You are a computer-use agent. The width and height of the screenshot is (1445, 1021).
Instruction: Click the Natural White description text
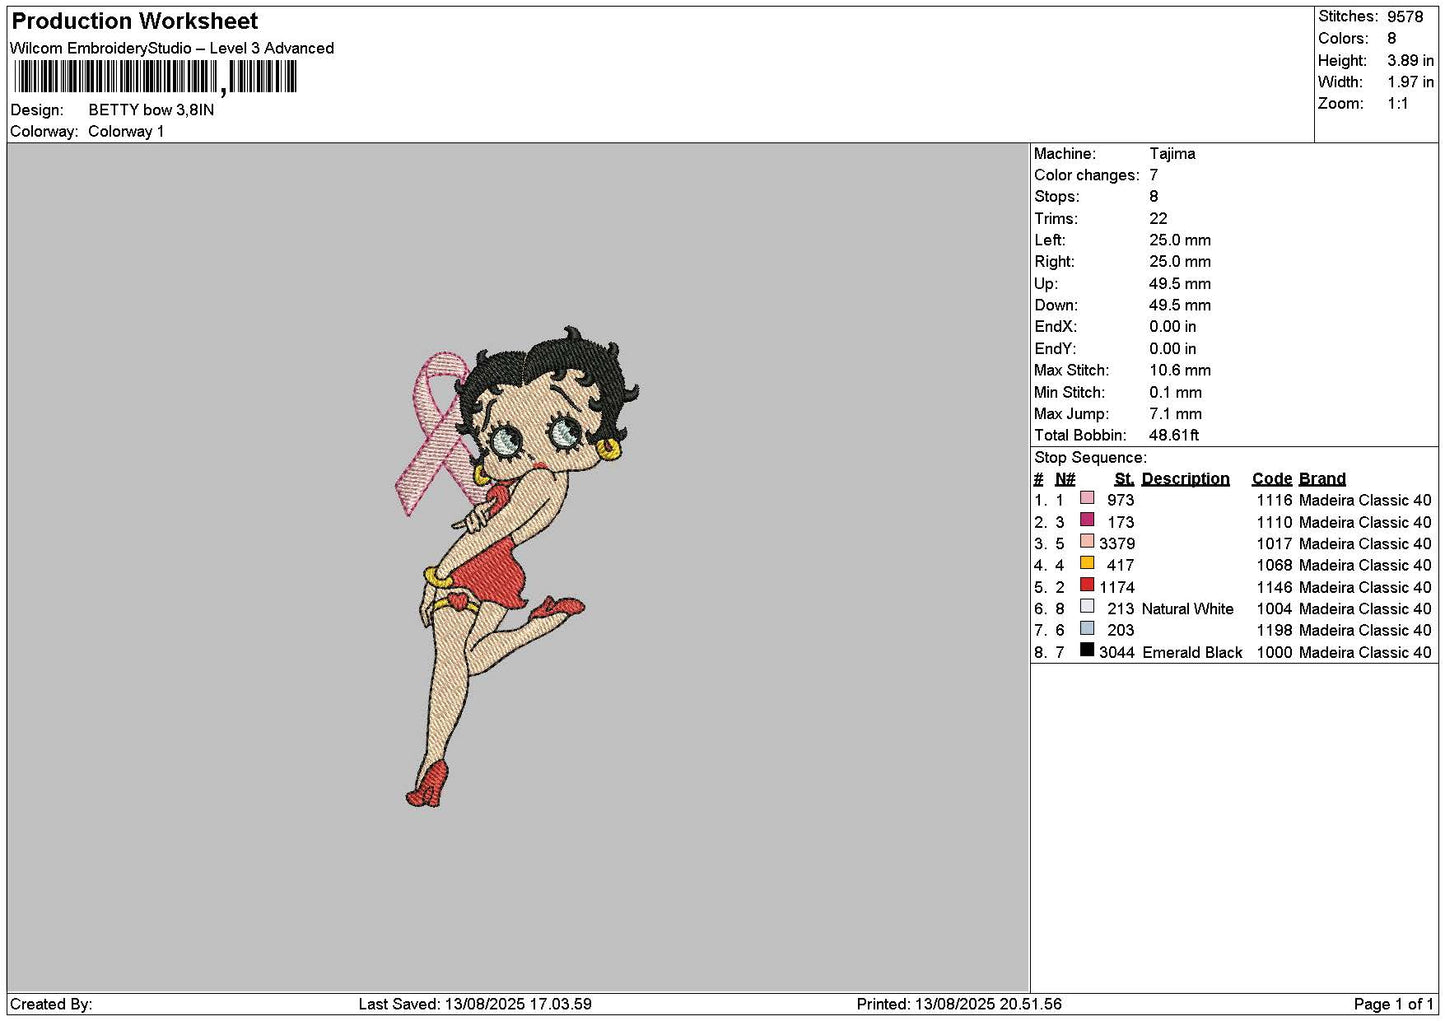pyautogui.click(x=1188, y=609)
